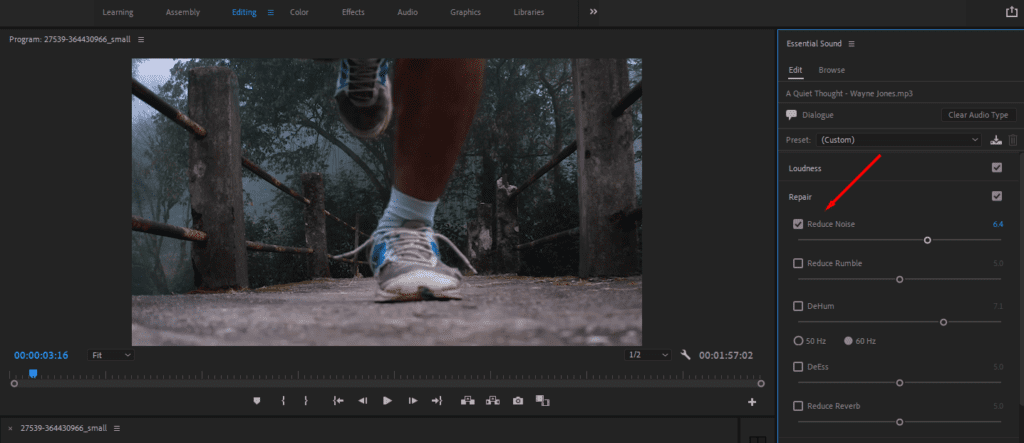
Task: Click the Mark In button
Action: 283,401
